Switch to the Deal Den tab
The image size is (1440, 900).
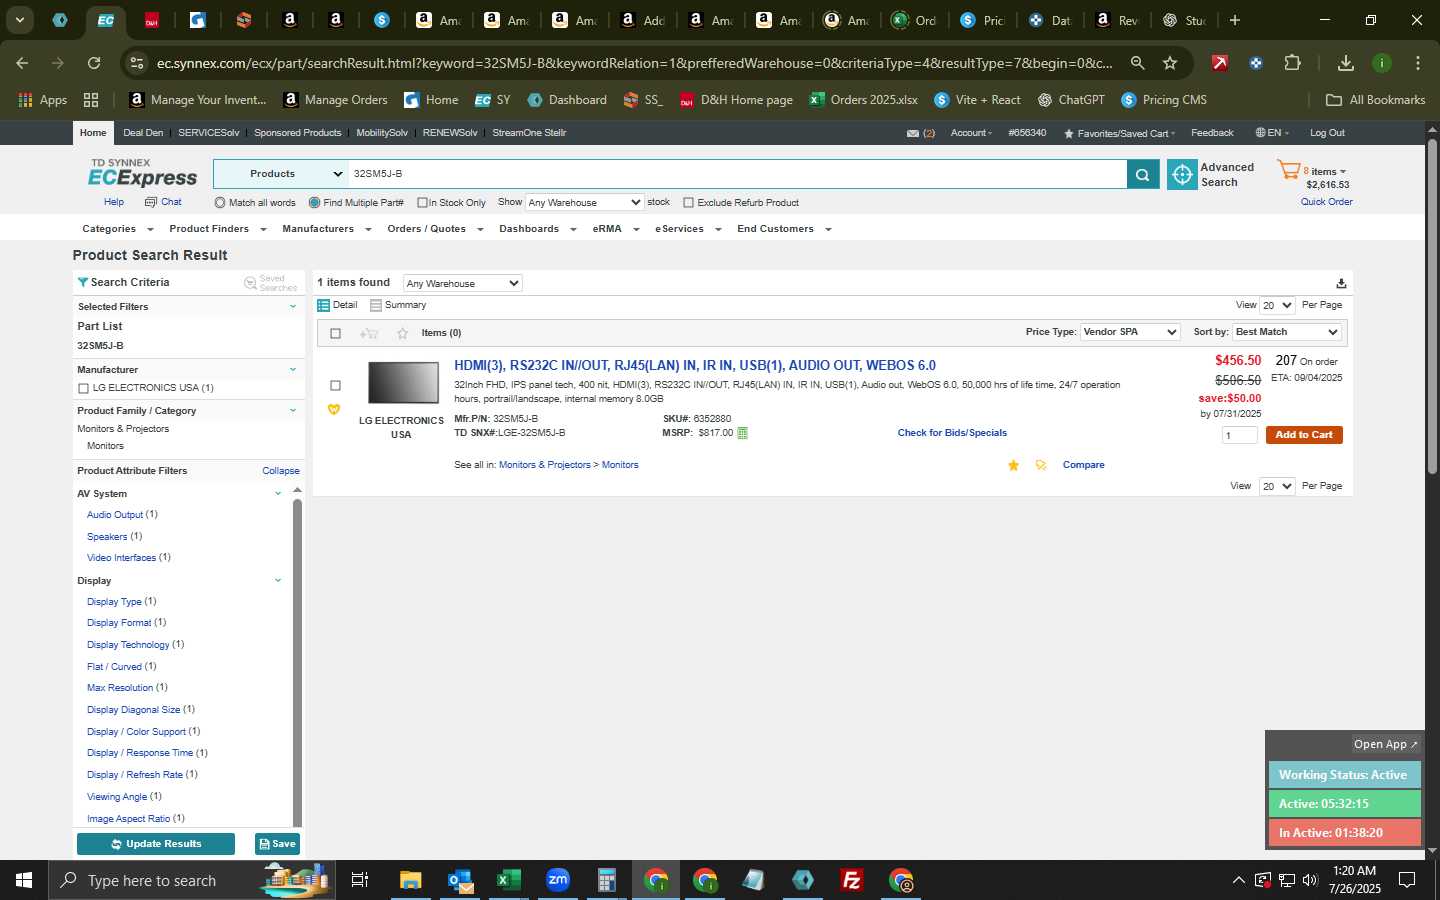(x=143, y=133)
